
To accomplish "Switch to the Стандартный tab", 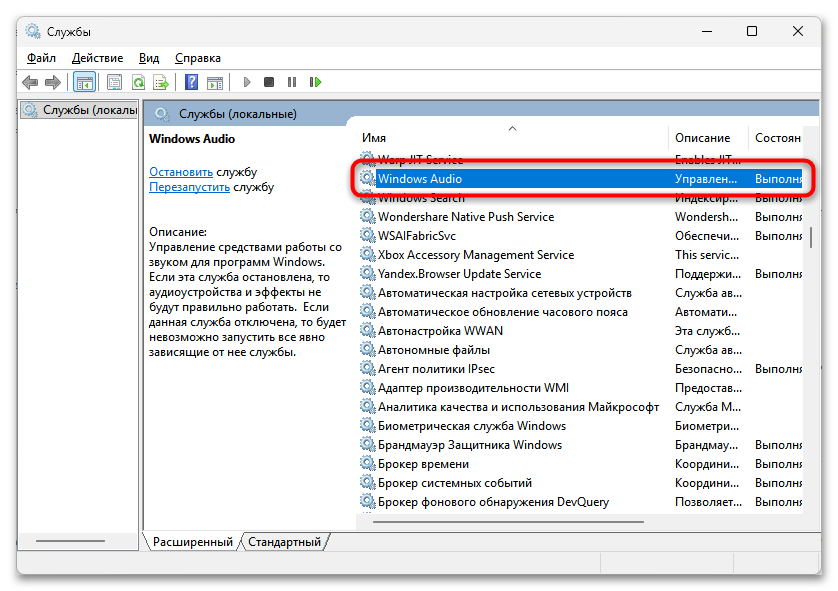I will coord(285,542).
